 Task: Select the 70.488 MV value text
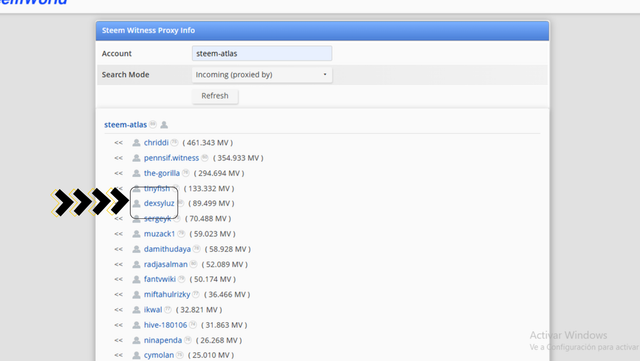(x=208, y=218)
